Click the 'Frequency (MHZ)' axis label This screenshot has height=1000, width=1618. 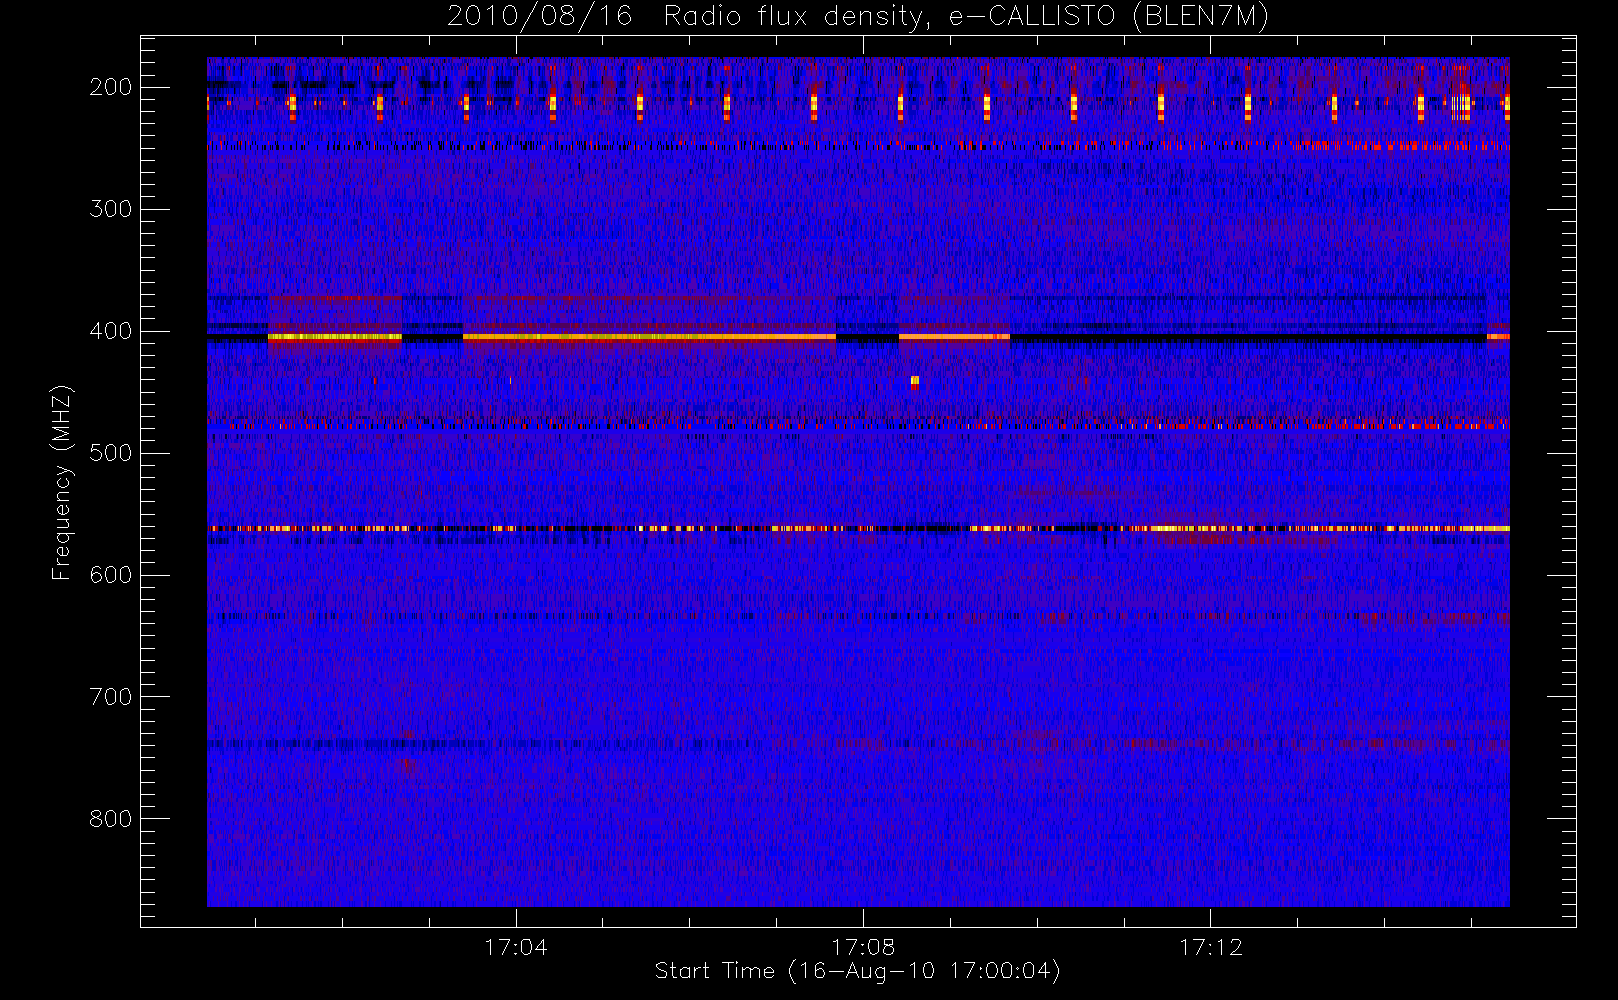62,483
